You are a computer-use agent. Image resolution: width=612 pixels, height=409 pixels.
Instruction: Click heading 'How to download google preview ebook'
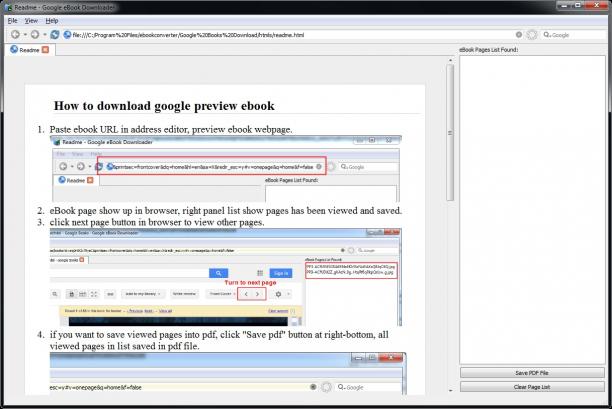(164, 106)
